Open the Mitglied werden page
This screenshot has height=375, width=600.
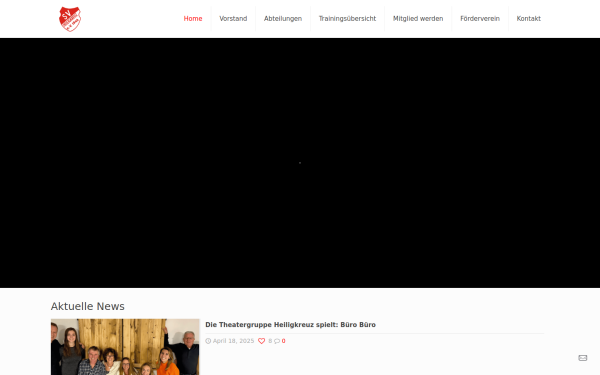coord(418,18)
